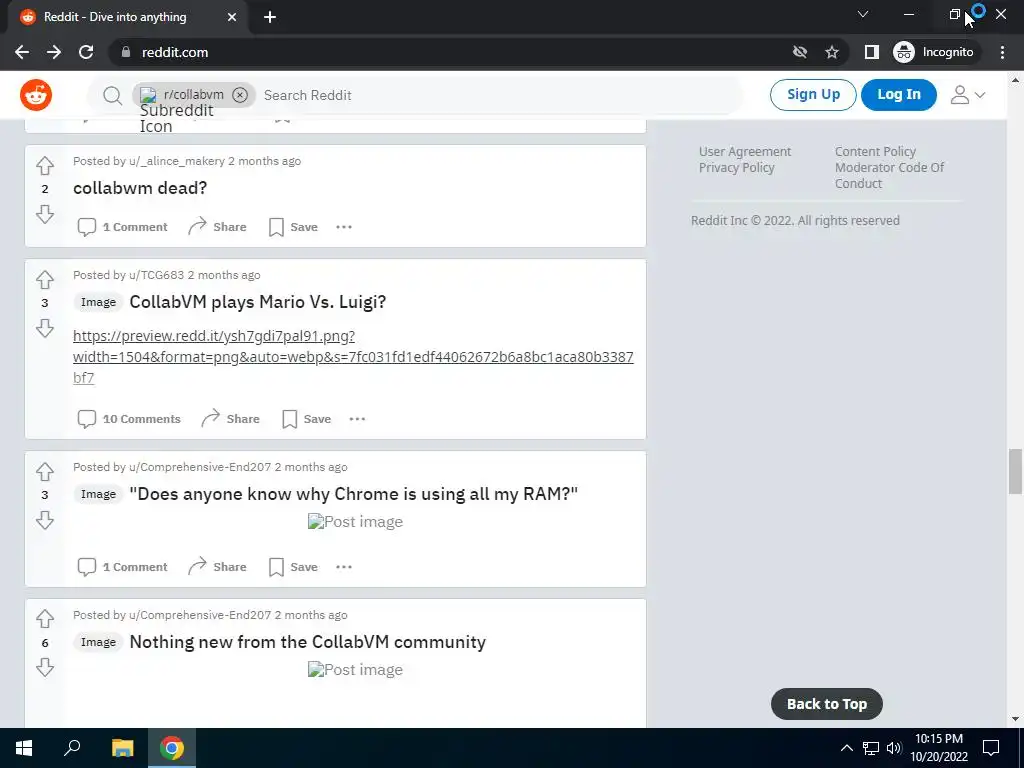Reload the Reddit page
Image resolution: width=1024 pixels, height=768 pixels.
coord(86,52)
